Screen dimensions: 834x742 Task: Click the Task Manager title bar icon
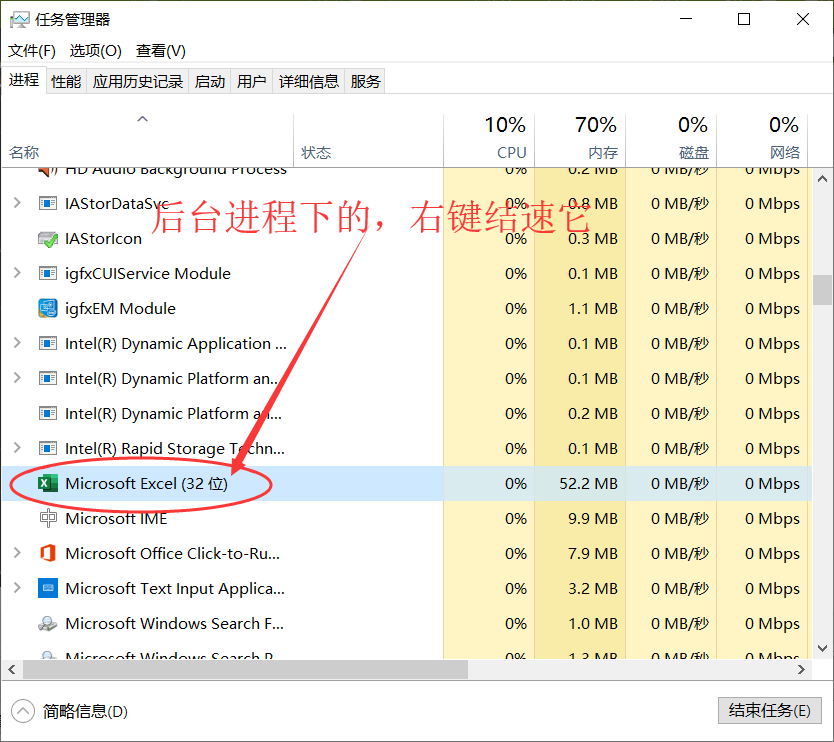(20, 20)
